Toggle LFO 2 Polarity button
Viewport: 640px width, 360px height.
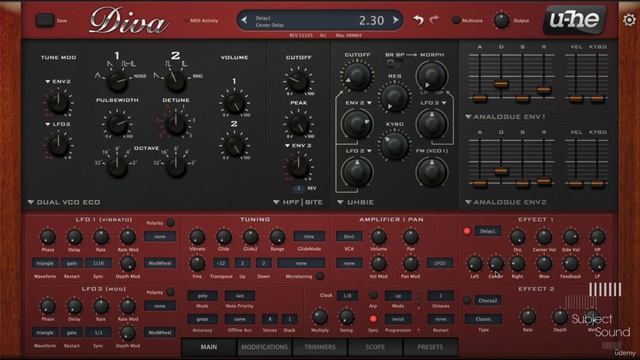tap(170, 292)
